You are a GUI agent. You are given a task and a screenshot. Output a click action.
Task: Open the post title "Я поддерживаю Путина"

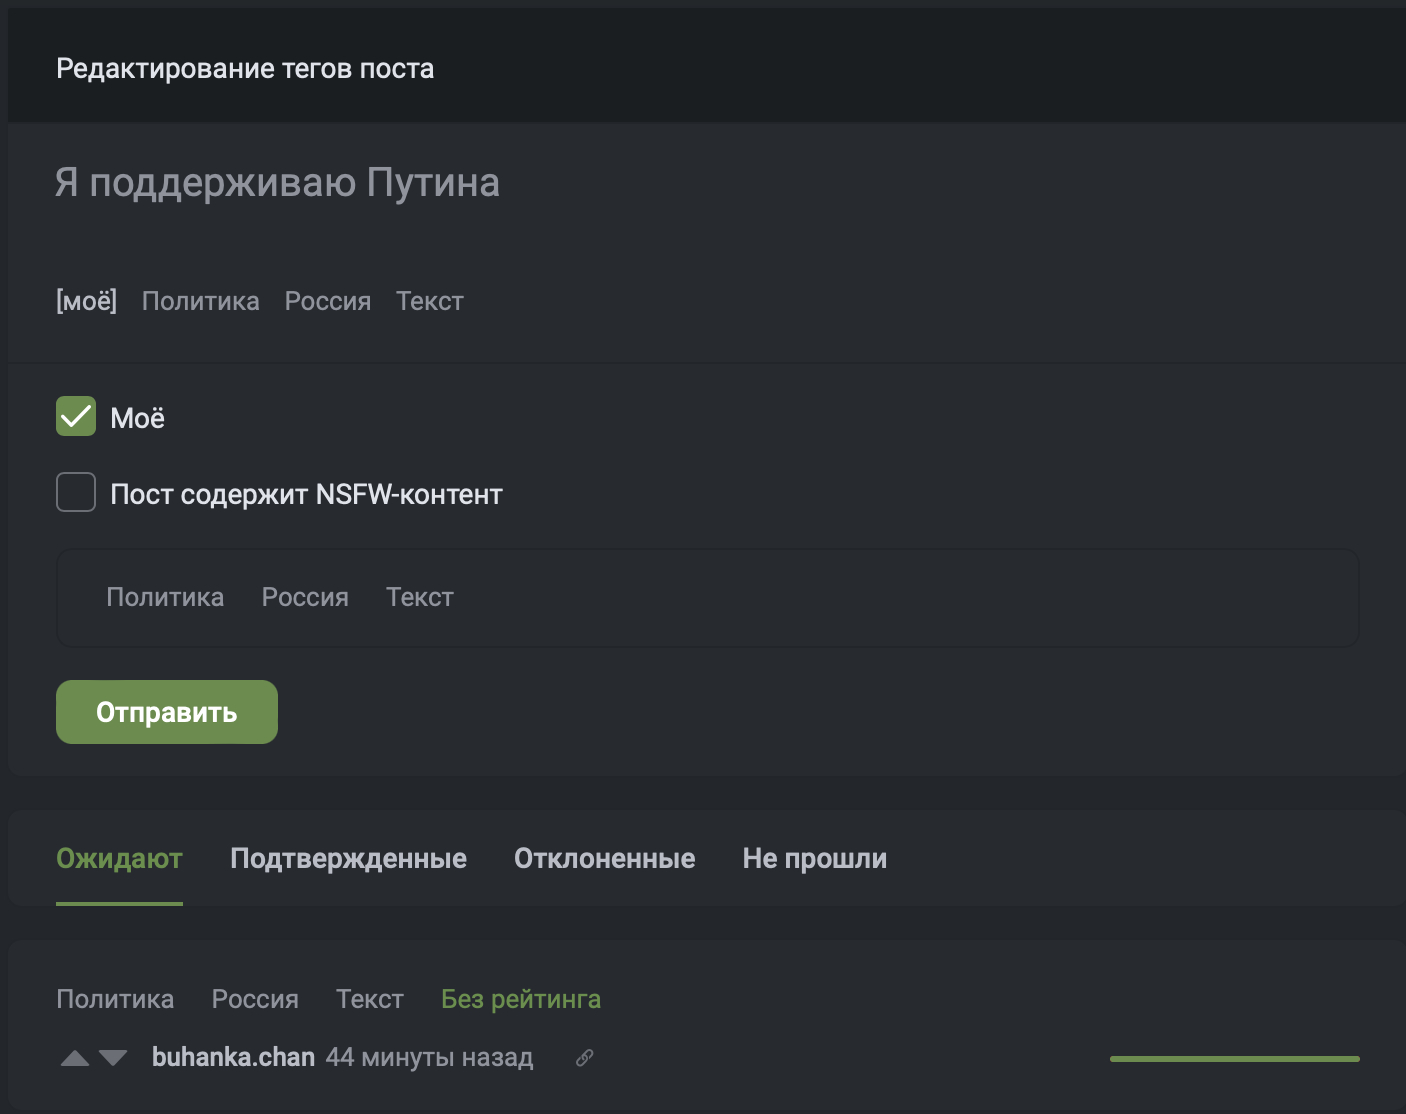tap(277, 183)
